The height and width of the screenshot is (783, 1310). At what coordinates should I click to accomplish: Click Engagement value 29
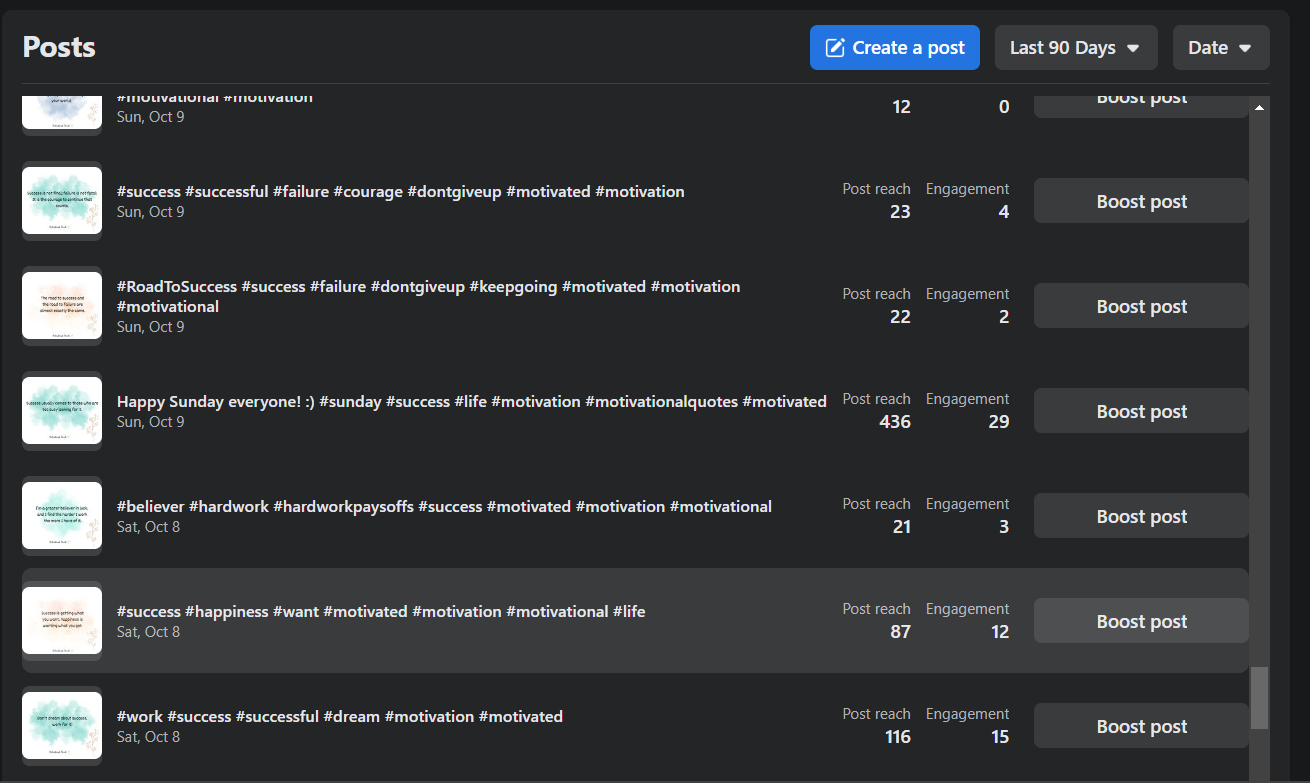point(999,422)
